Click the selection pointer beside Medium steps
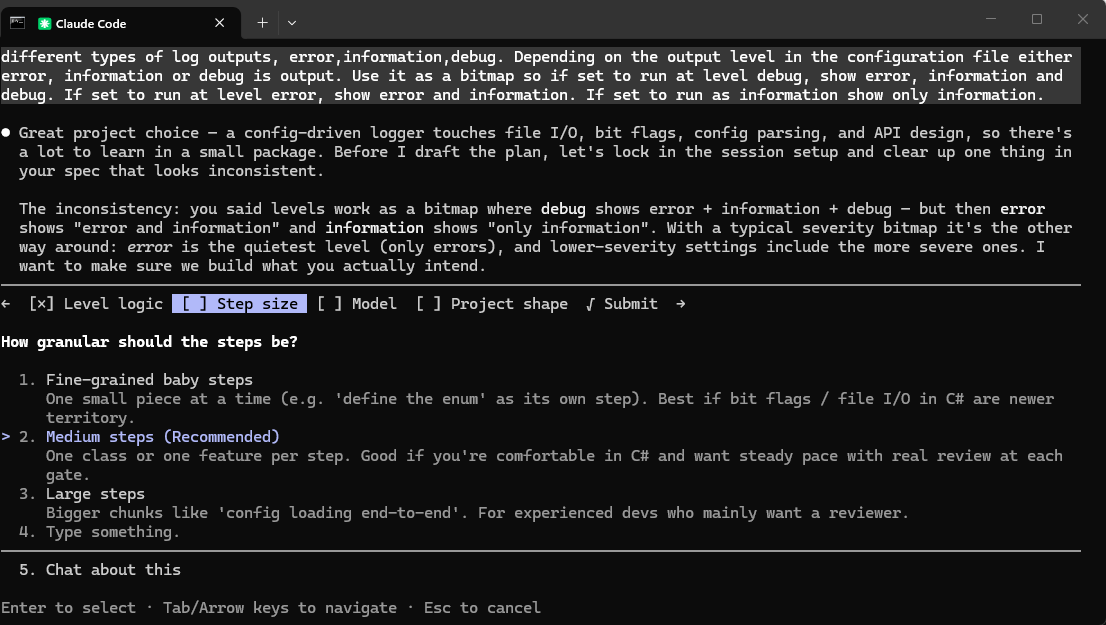1106x625 pixels. [x=6, y=437]
